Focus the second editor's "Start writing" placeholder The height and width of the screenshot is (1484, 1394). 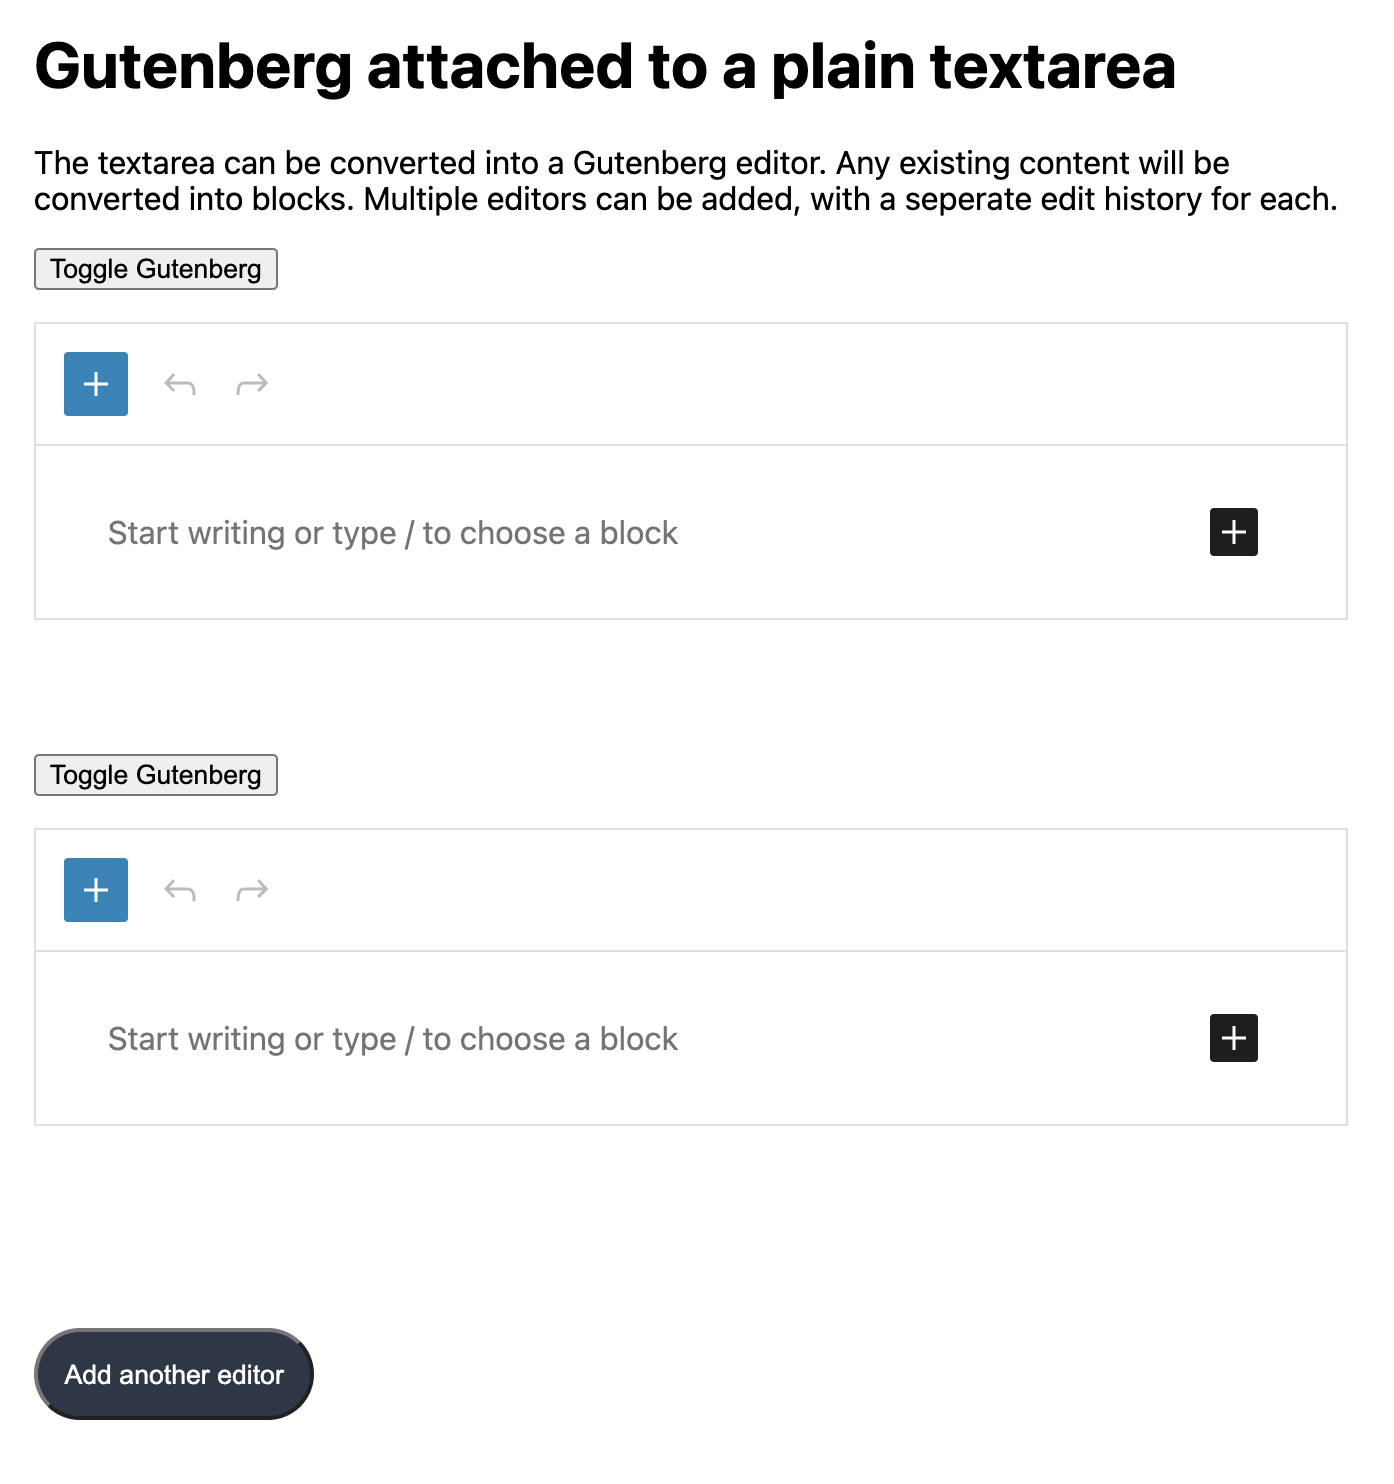pyautogui.click(x=392, y=1039)
